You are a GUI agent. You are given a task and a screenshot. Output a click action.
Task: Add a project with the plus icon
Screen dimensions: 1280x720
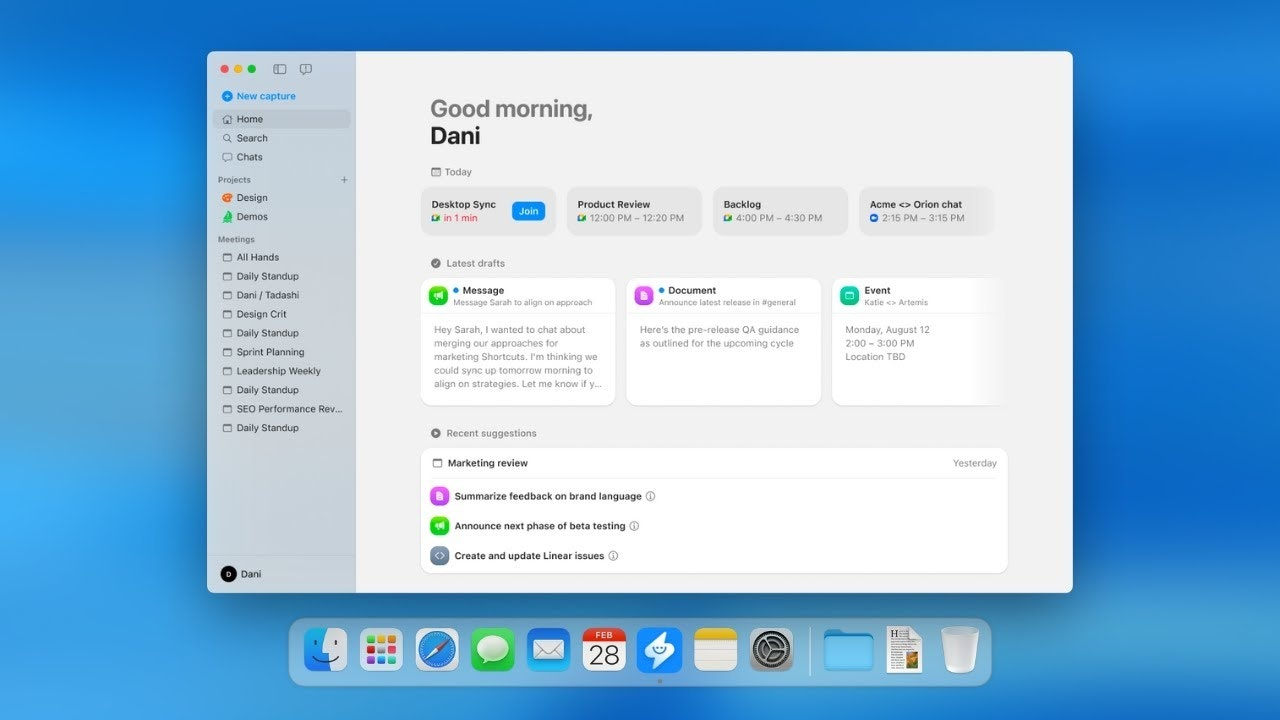click(x=344, y=180)
